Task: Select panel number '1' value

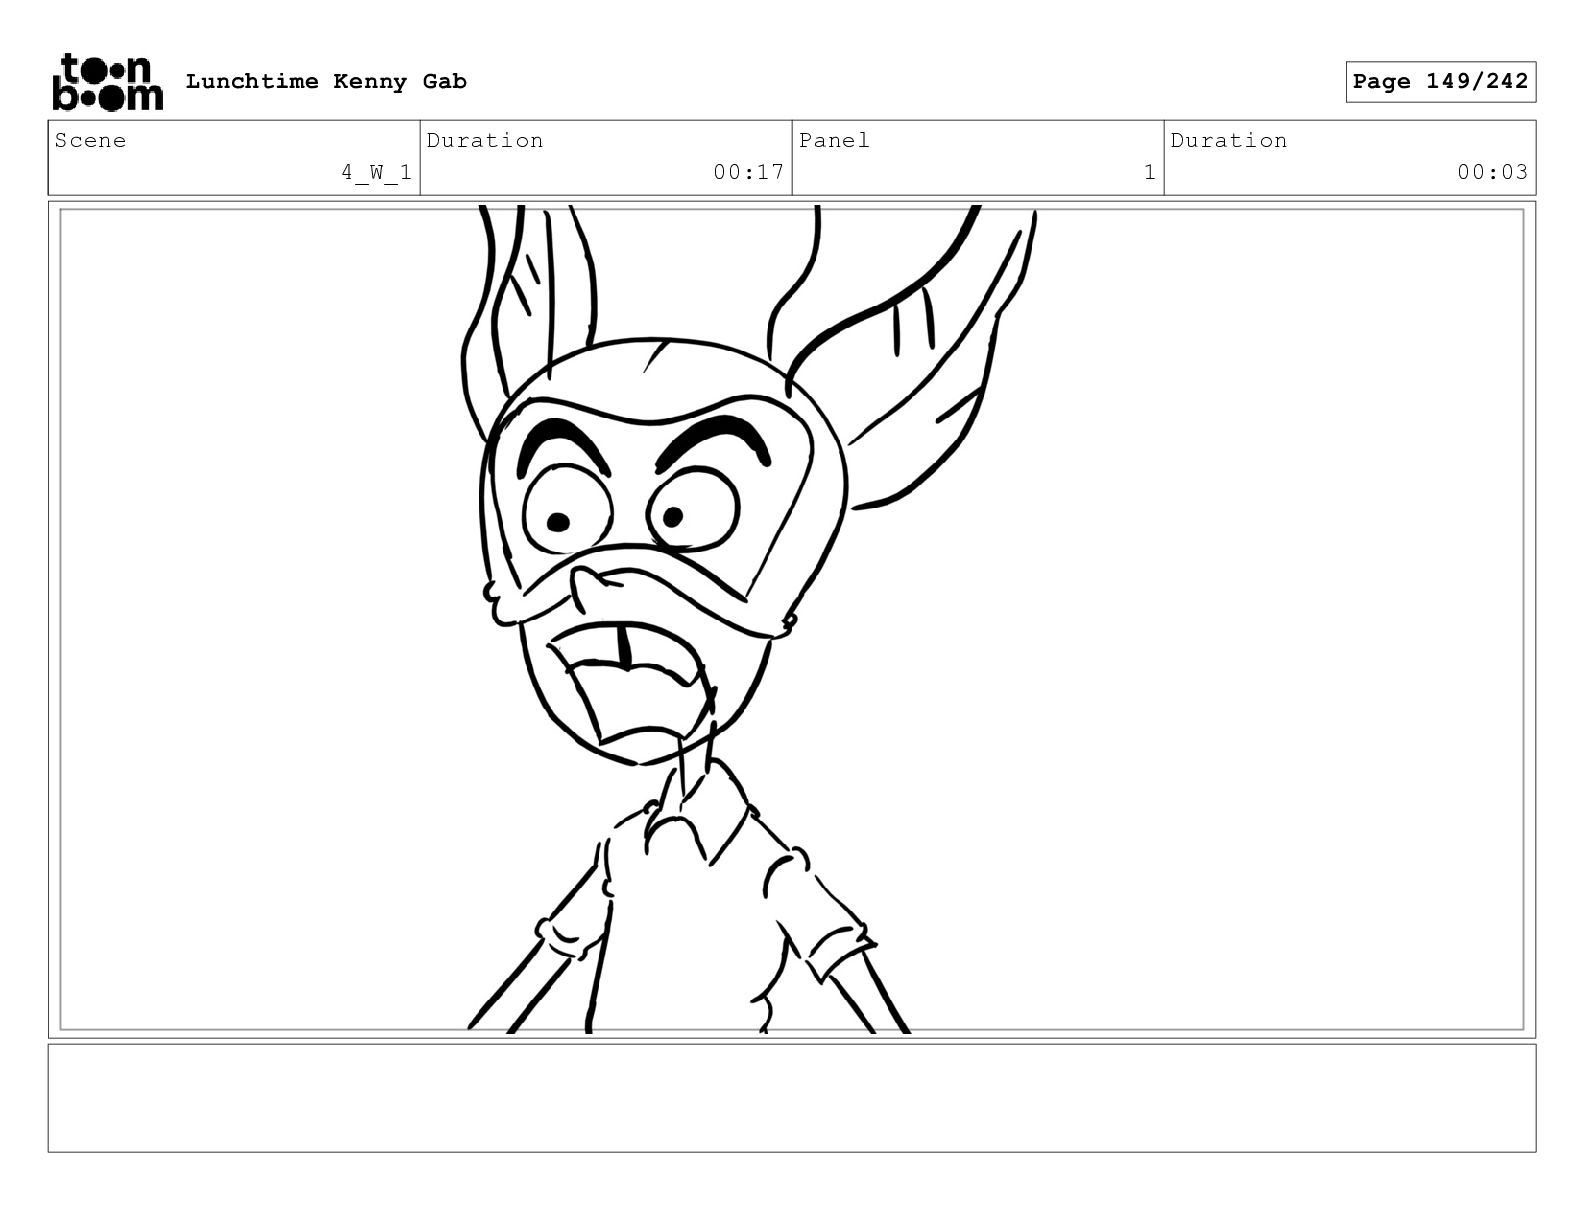Action: coord(1150,172)
